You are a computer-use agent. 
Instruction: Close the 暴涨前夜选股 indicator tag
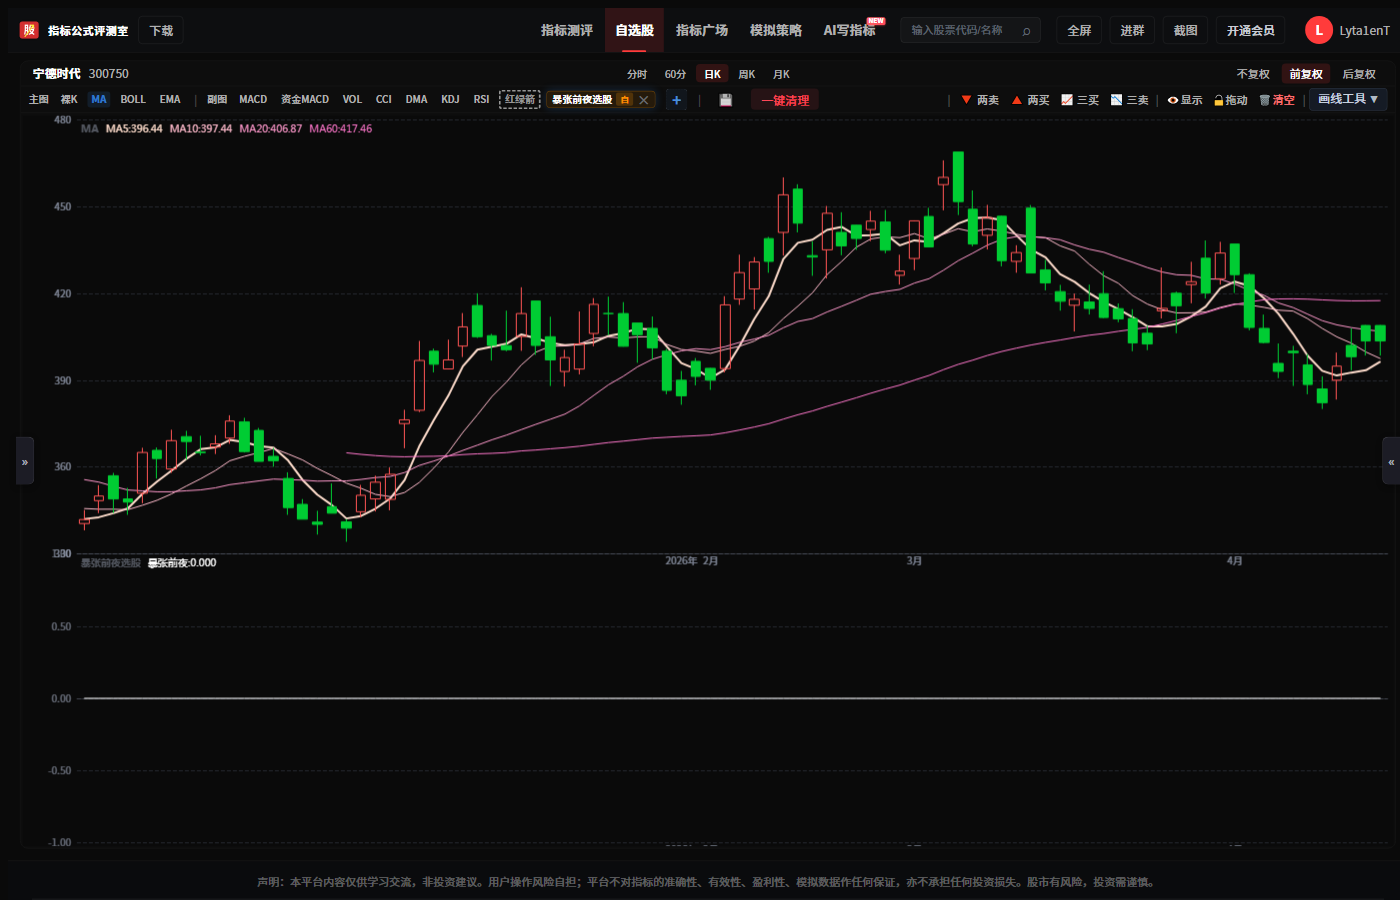(x=644, y=100)
